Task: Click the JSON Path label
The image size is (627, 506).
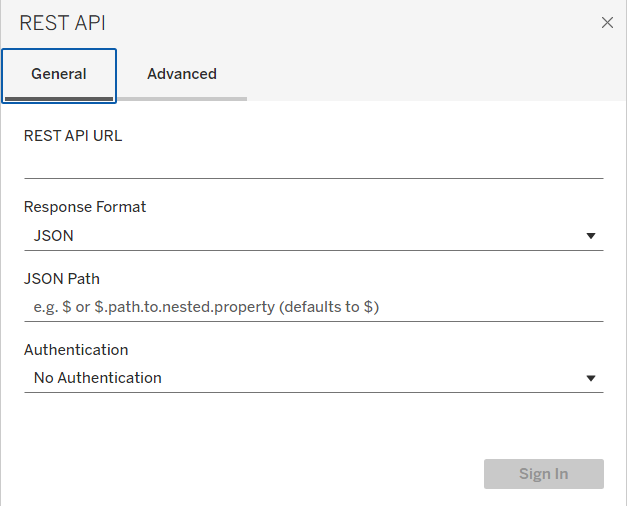Action: click(62, 279)
